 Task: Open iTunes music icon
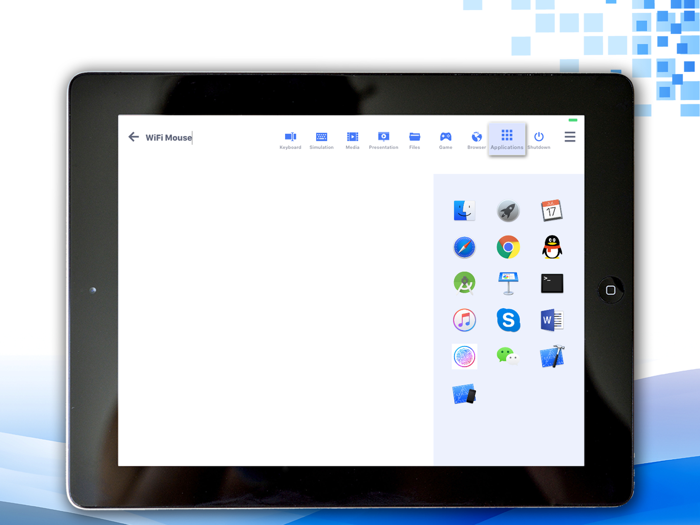coord(464,320)
